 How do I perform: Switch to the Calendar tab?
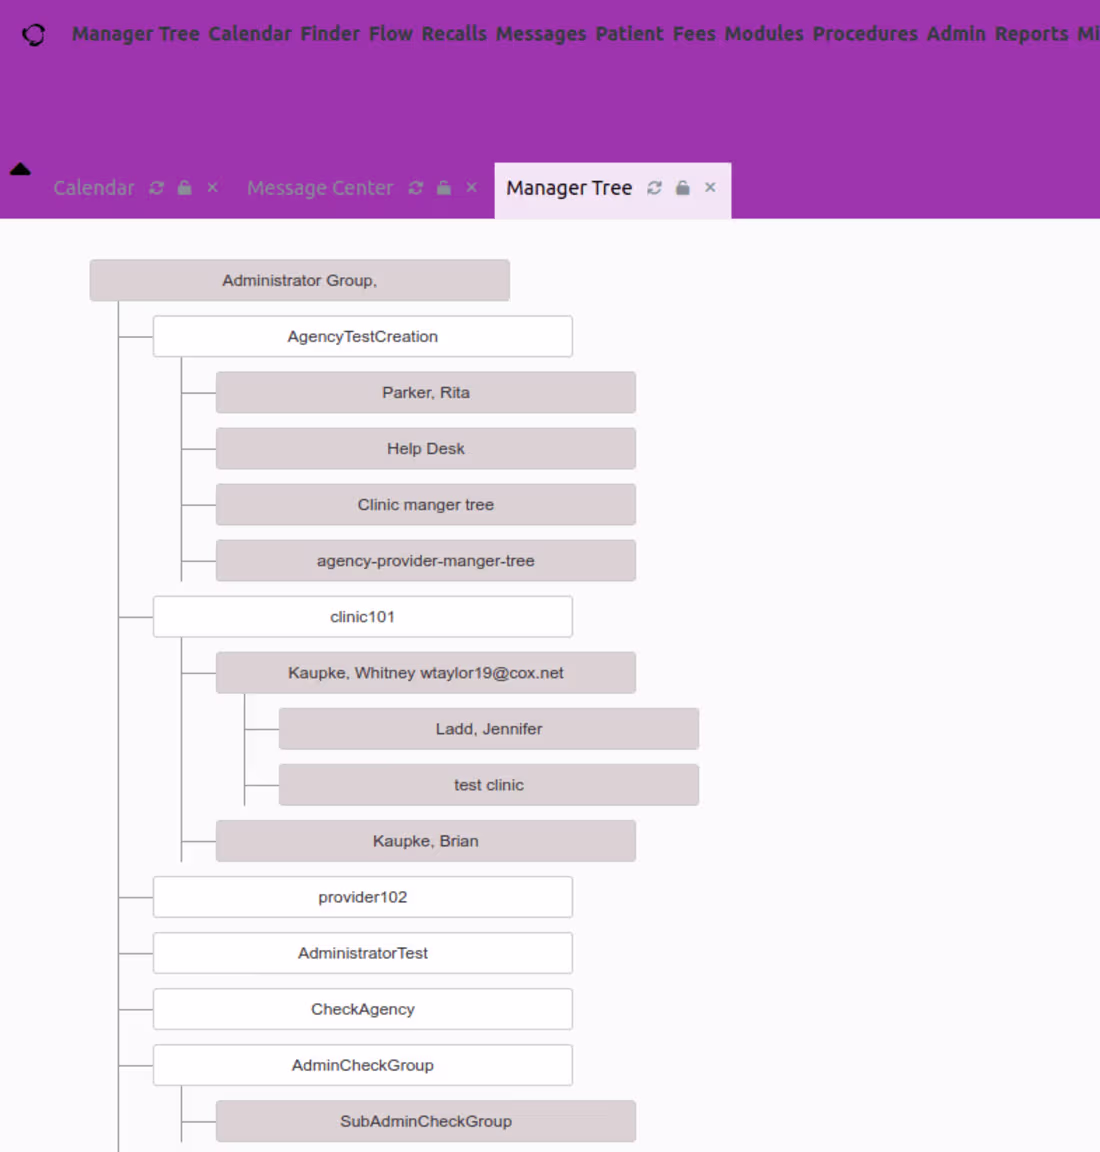pyautogui.click(x=94, y=187)
